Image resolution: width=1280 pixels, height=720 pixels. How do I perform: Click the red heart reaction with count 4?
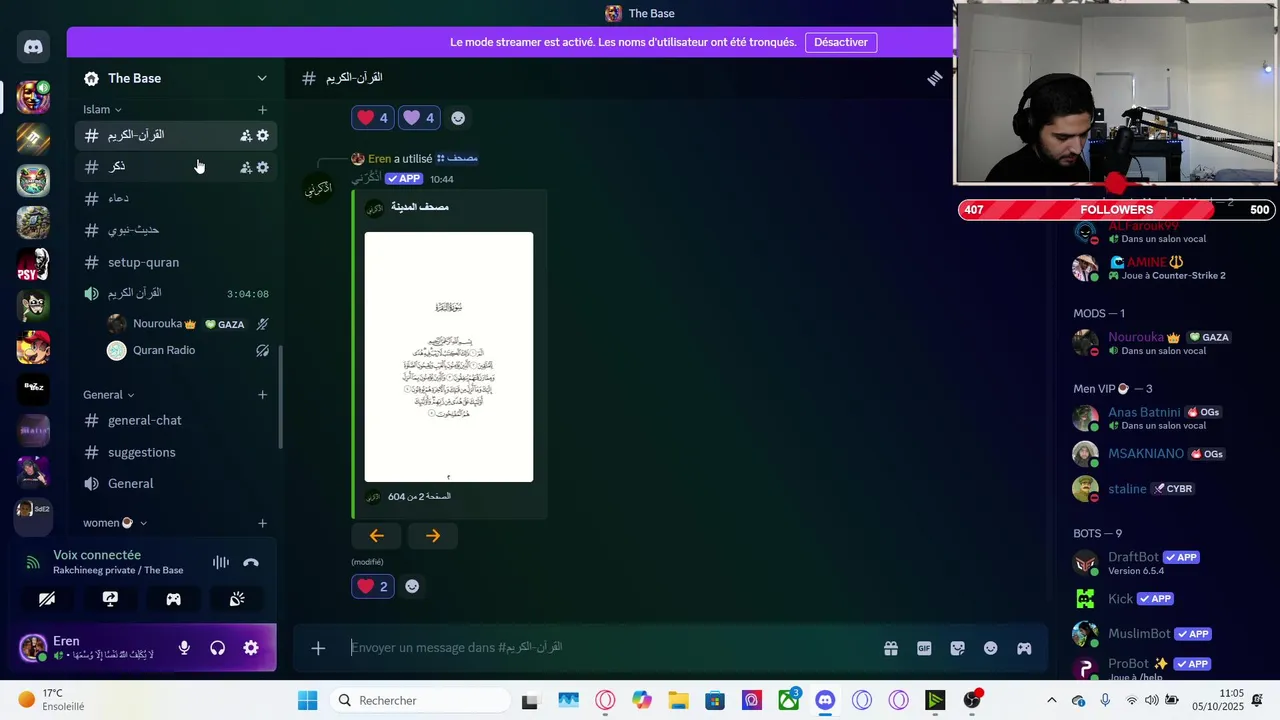372,118
